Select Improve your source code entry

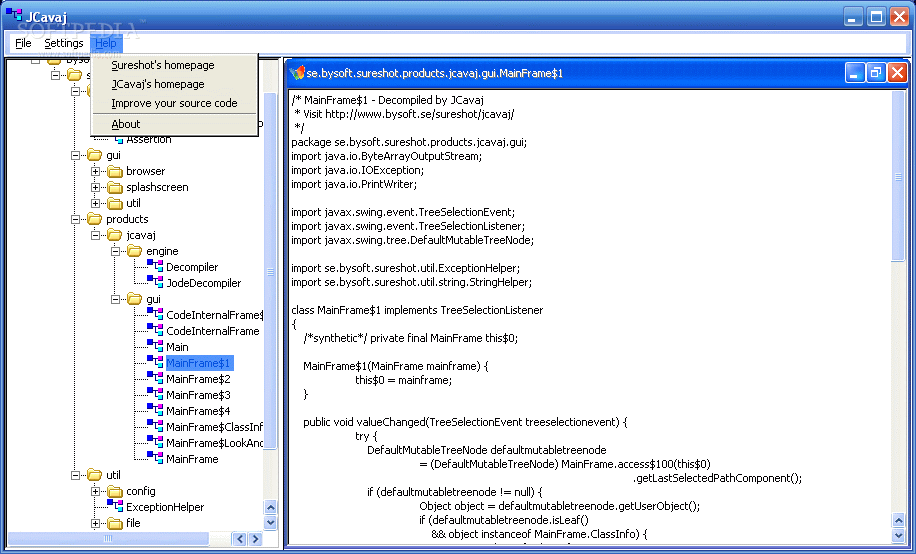(x=174, y=103)
